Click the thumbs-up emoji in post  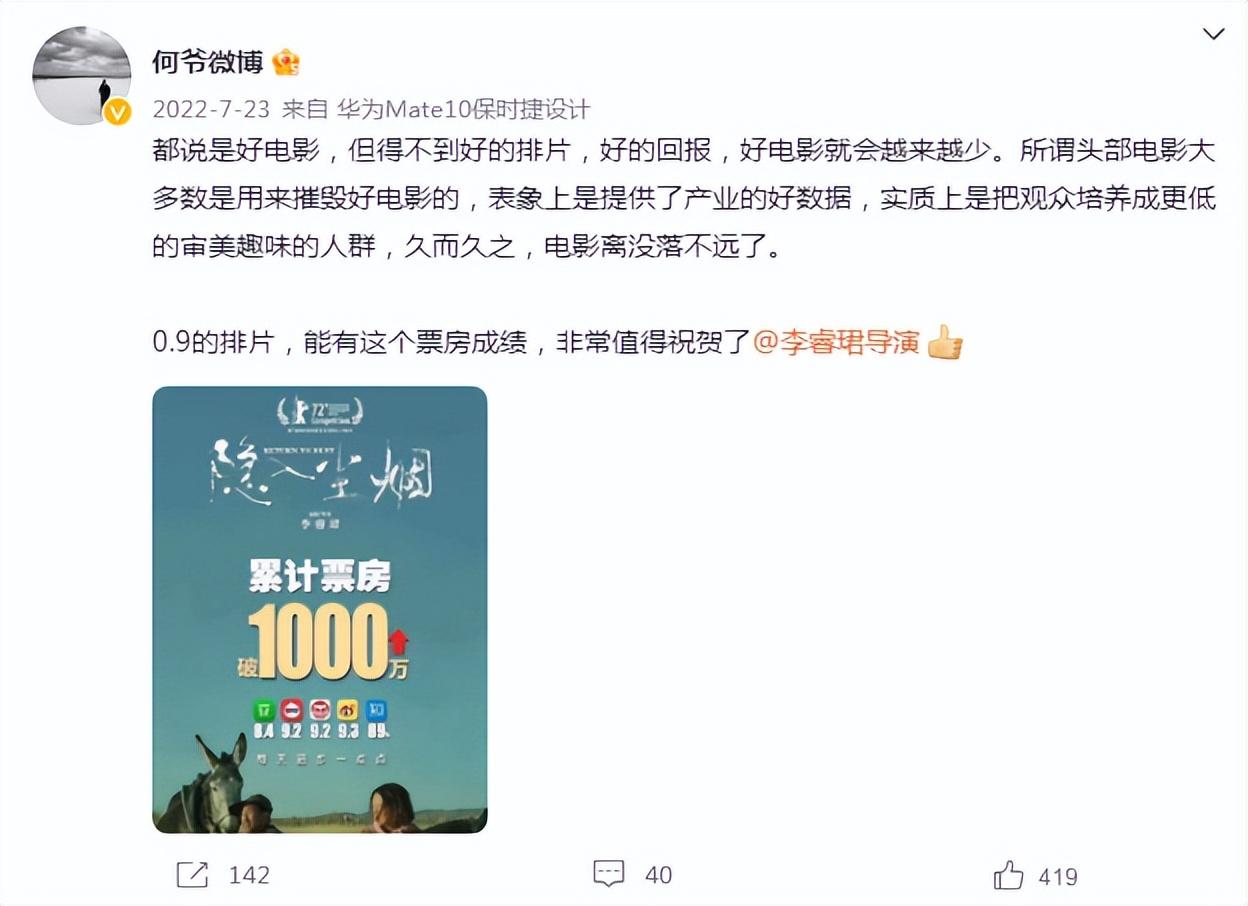coord(944,343)
